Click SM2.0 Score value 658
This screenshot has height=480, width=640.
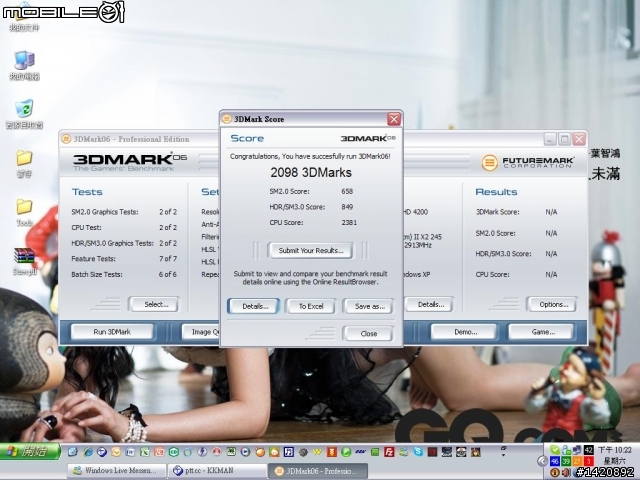tap(347, 191)
